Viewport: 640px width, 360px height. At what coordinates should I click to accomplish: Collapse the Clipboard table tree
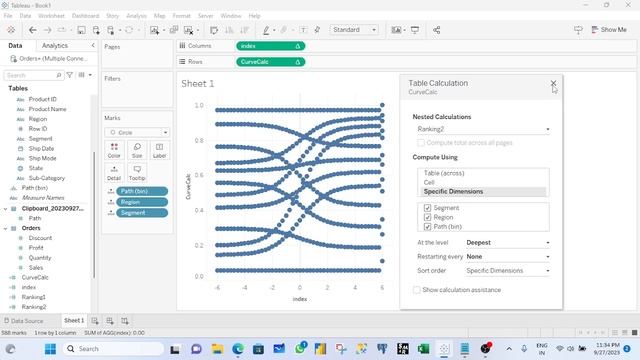click(x=5, y=209)
